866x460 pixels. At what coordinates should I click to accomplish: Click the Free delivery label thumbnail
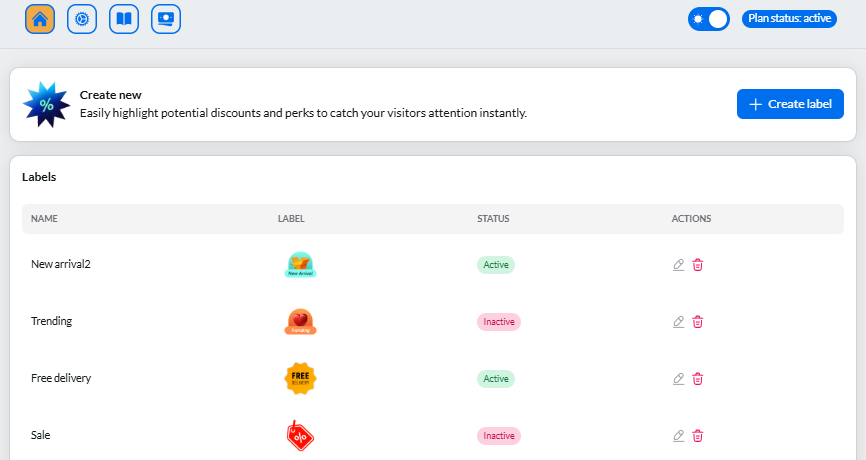point(300,378)
